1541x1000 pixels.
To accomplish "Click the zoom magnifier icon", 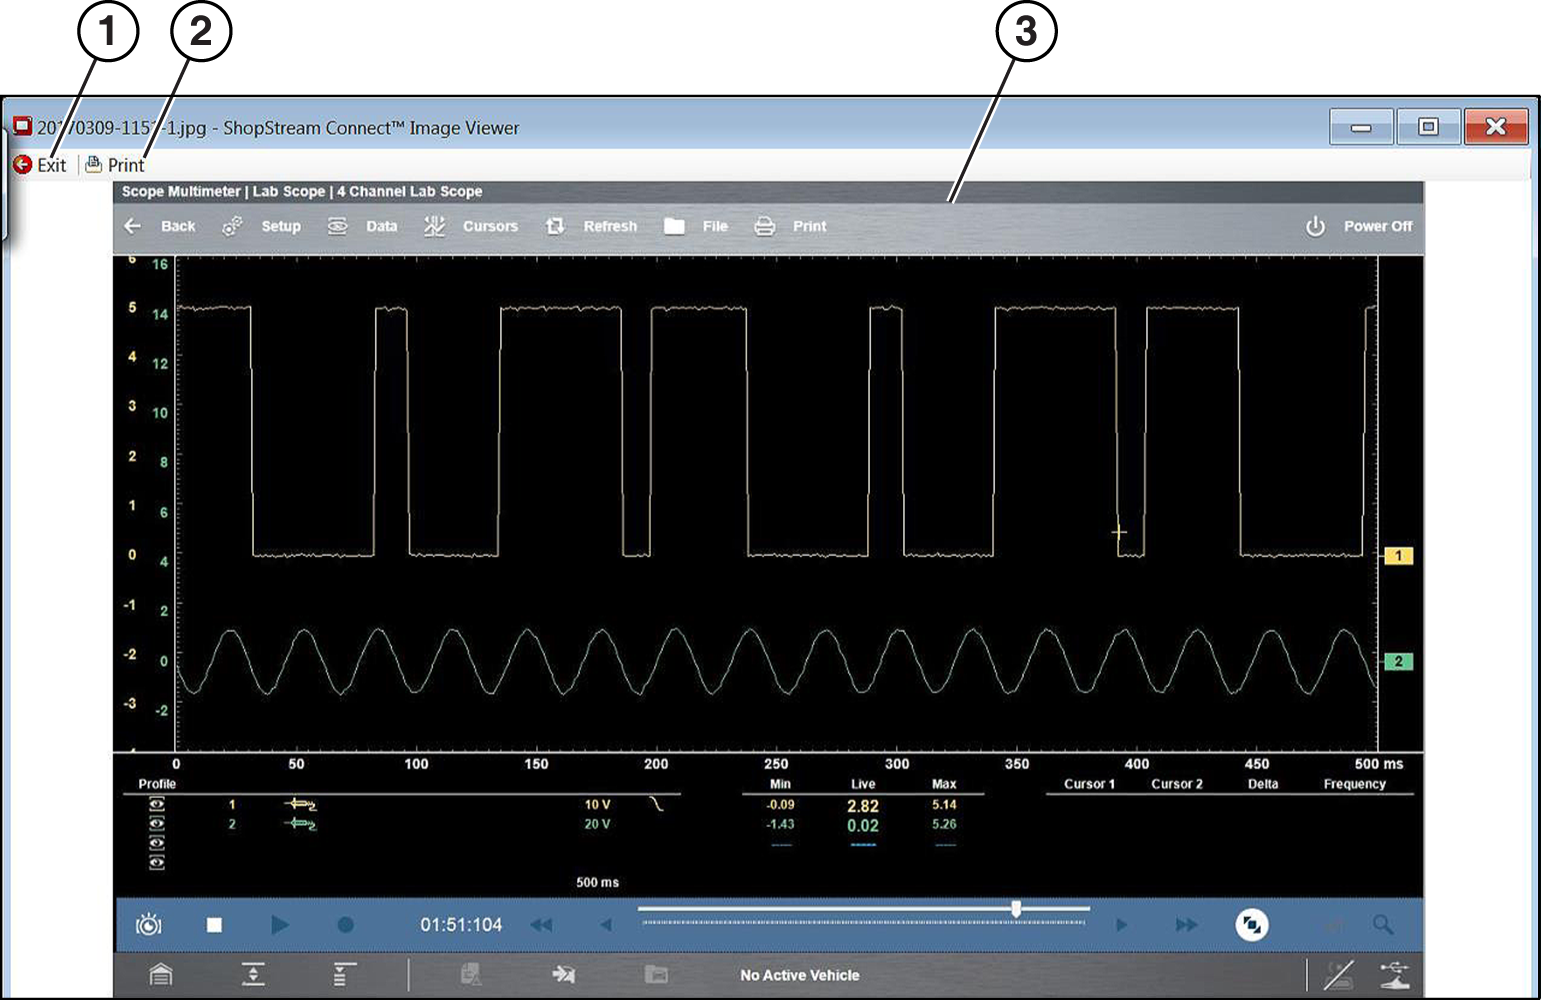I will pyautogui.click(x=1383, y=925).
